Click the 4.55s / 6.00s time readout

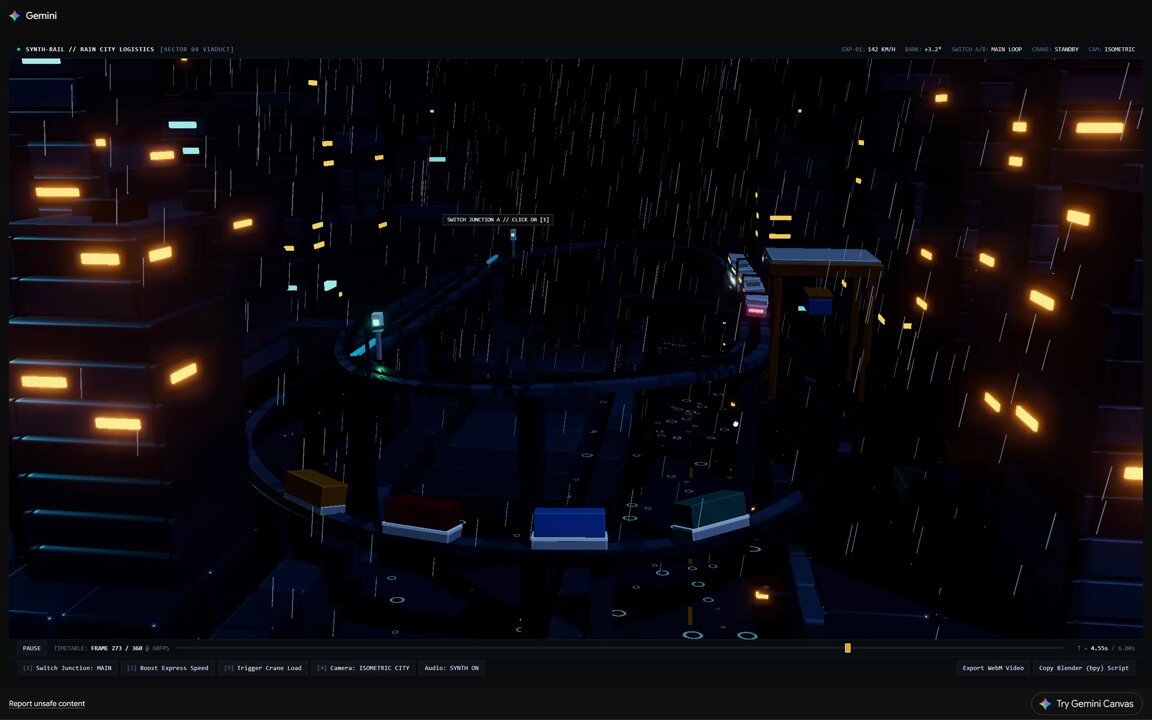coord(1112,648)
